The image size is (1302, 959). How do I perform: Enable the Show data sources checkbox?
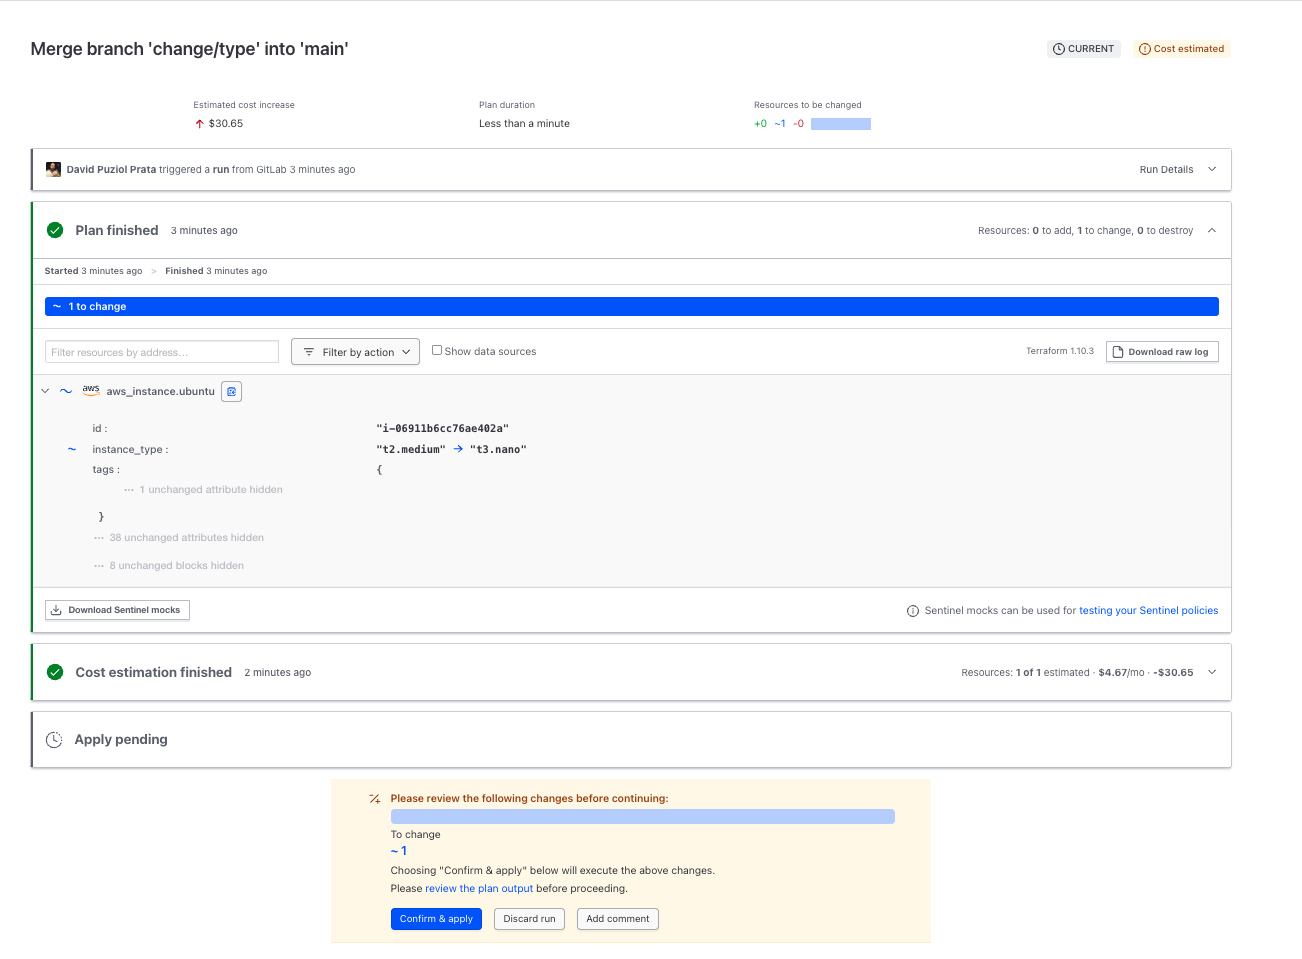tap(437, 350)
